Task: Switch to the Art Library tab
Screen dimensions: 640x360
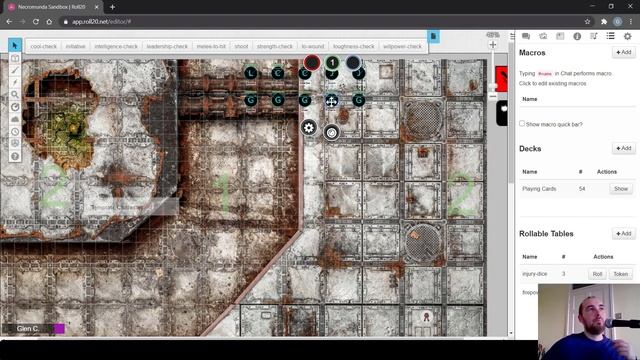Action: click(x=543, y=36)
